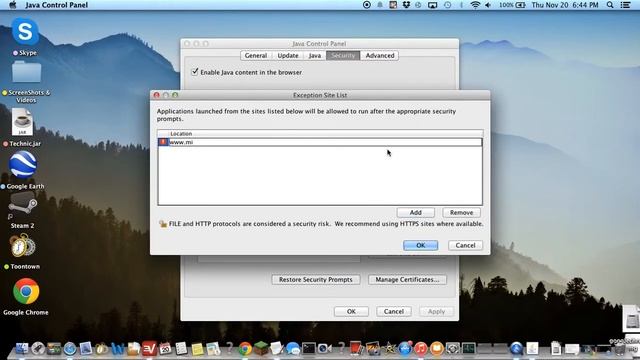This screenshot has height=360, width=640.
Task: Click Remove in Exception Site List
Action: (461, 212)
